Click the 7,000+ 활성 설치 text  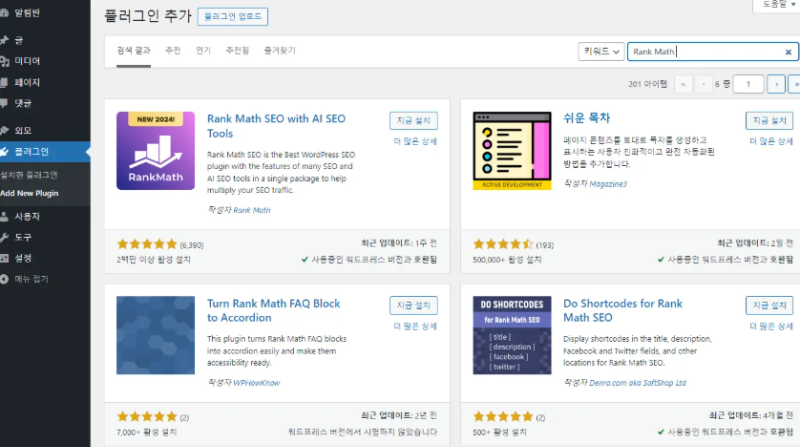(146, 432)
